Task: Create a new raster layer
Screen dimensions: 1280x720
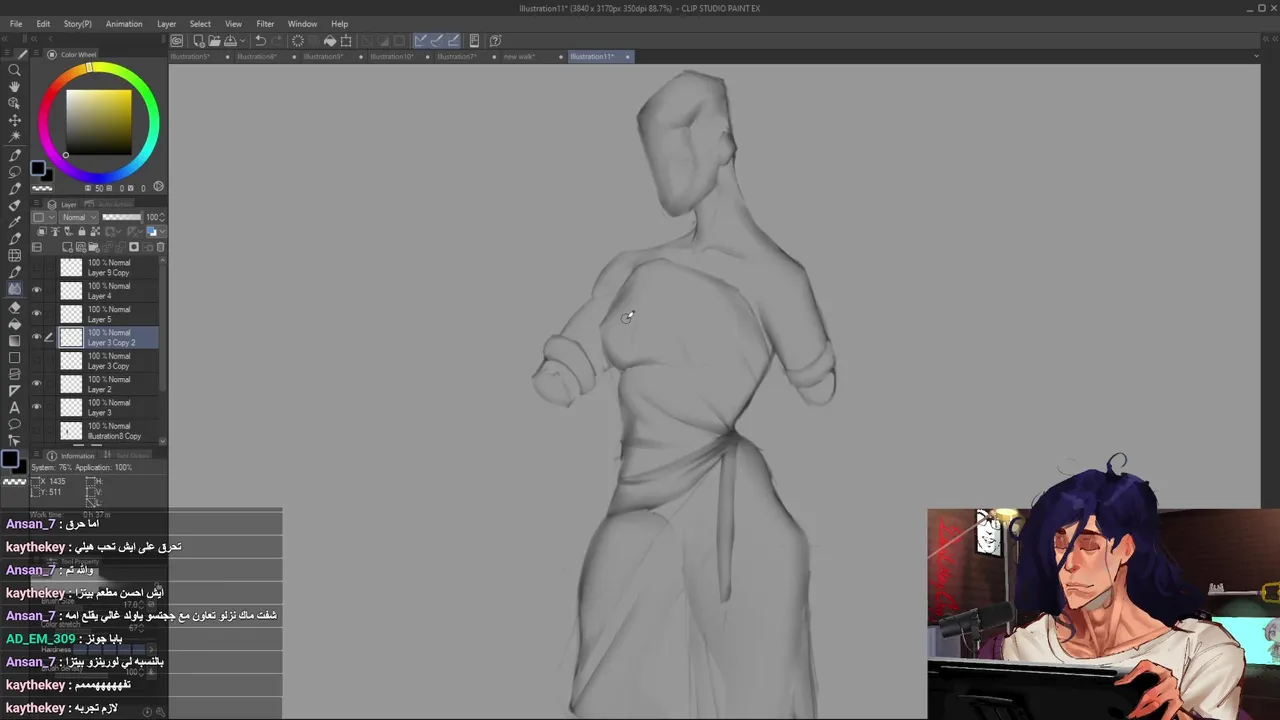Action: (x=67, y=247)
